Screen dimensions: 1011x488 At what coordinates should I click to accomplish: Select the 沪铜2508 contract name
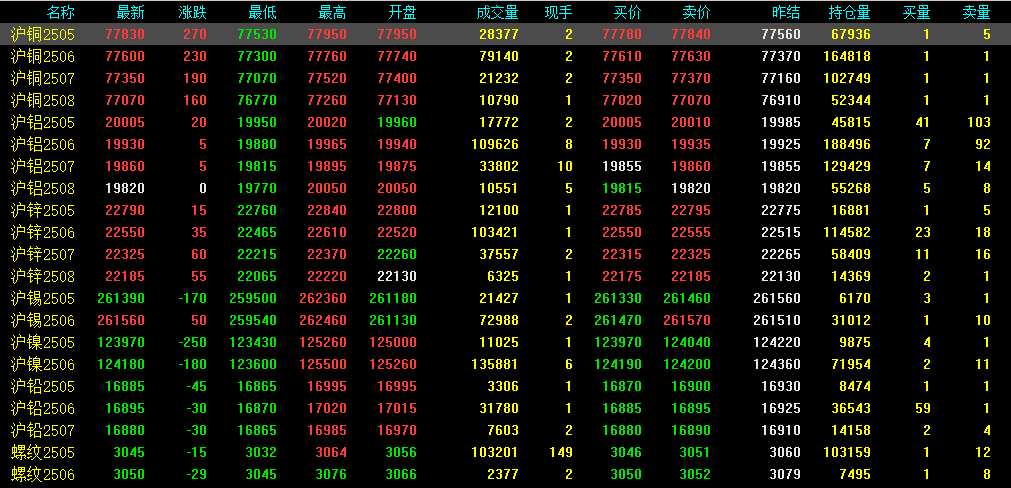[43, 101]
